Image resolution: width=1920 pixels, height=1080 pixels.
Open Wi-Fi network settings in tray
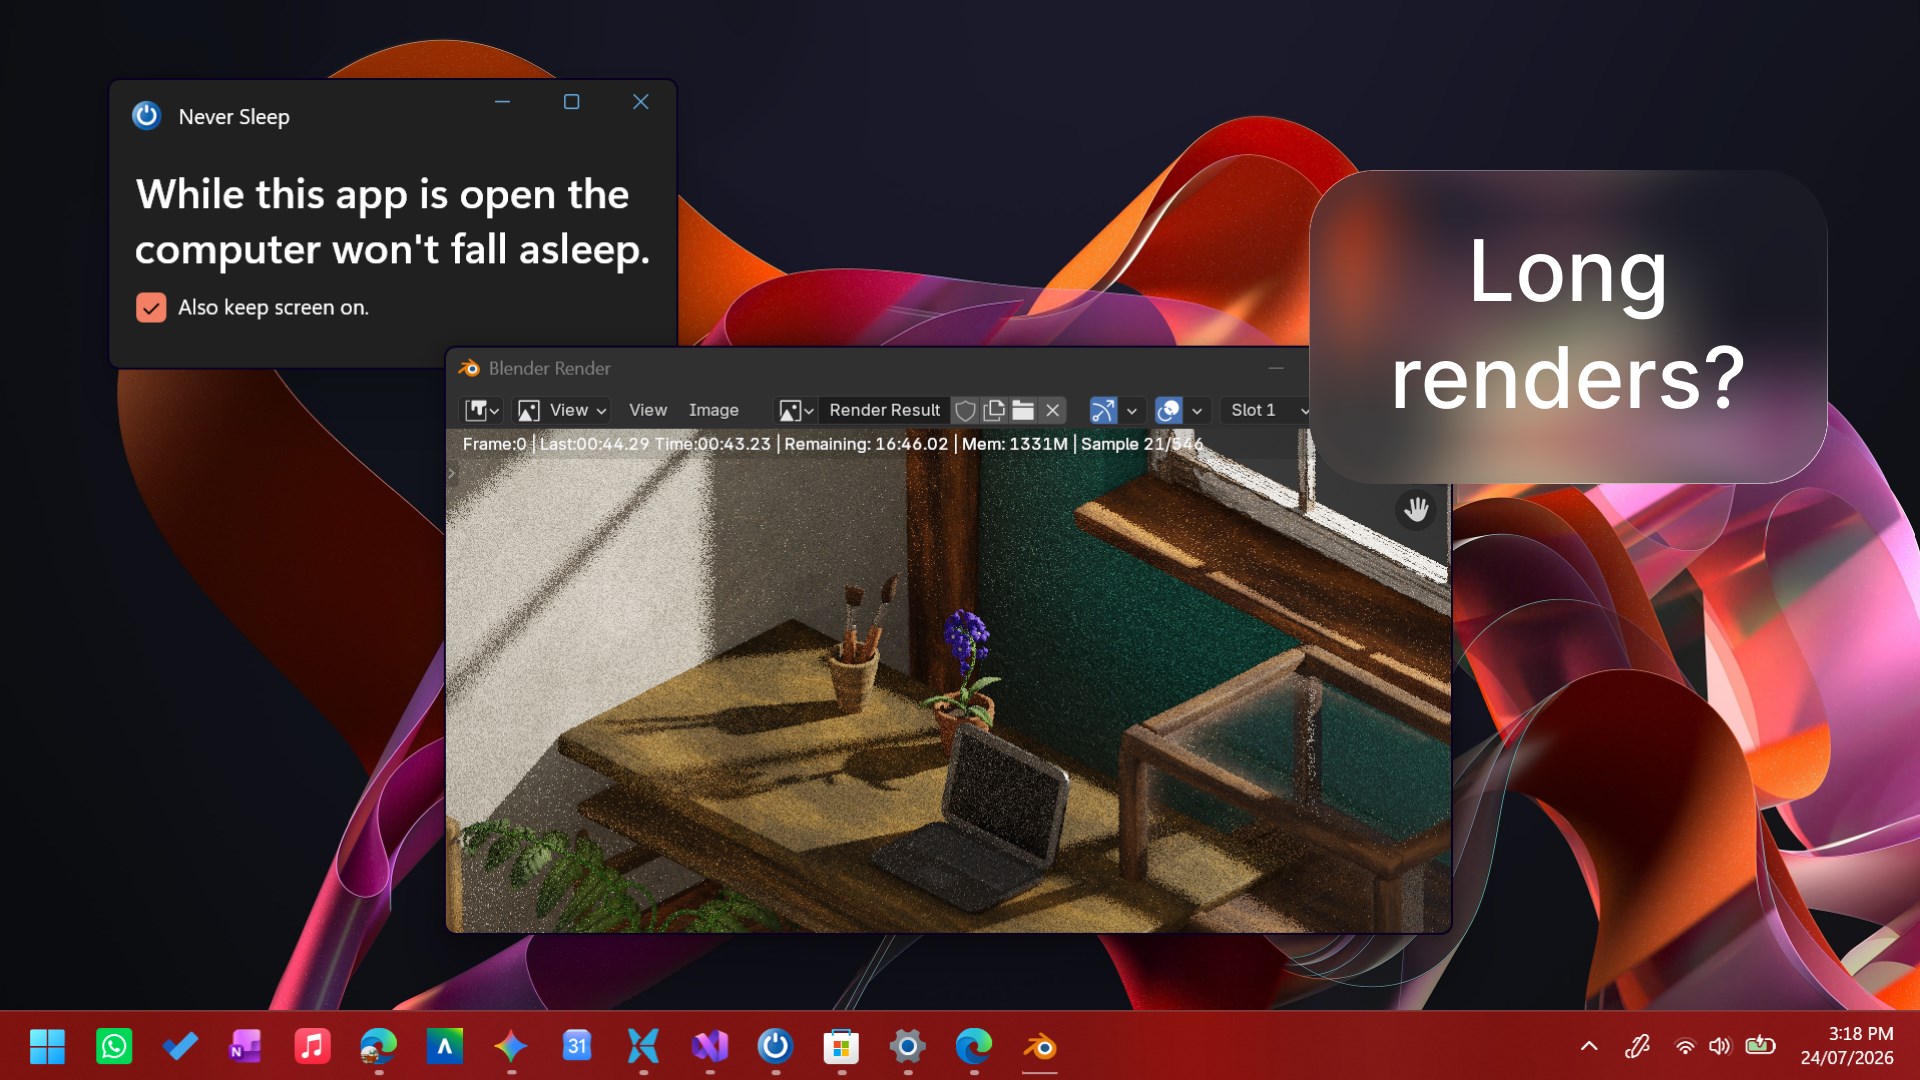click(1685, 1047)
